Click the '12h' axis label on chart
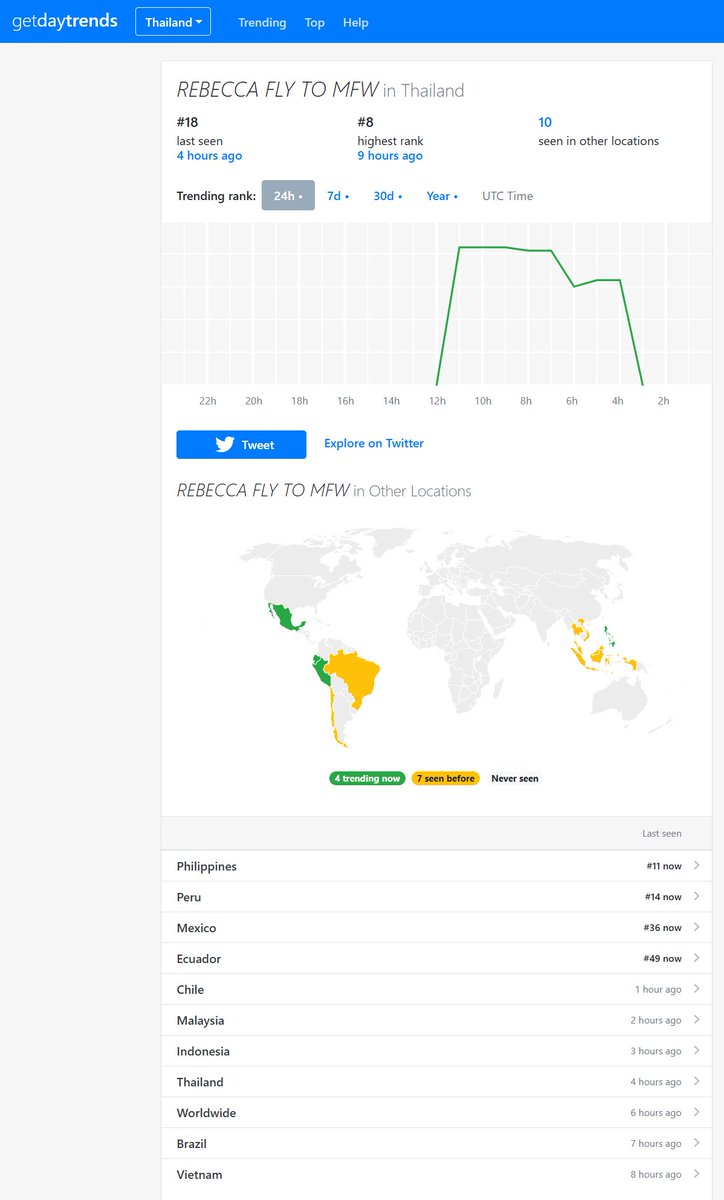The height and width of the screenshot is (1200, 724). (x=437, y=401)
